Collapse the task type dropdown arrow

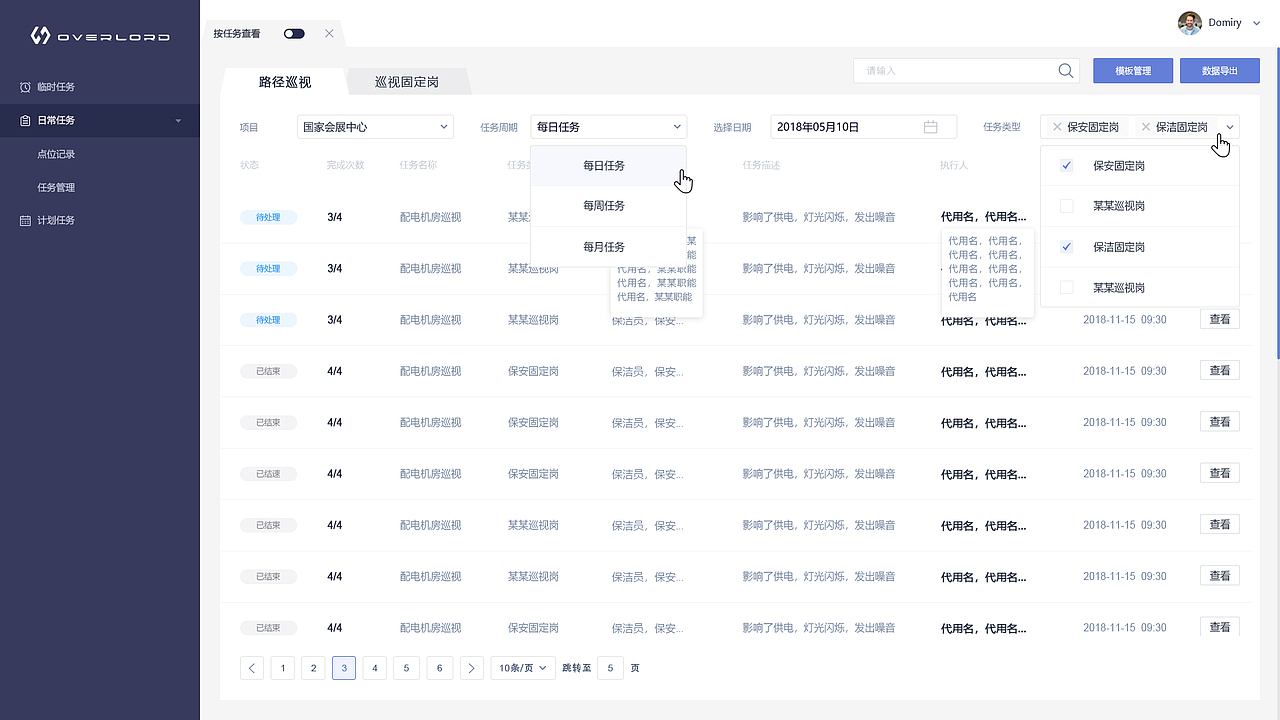[1229, 127]
